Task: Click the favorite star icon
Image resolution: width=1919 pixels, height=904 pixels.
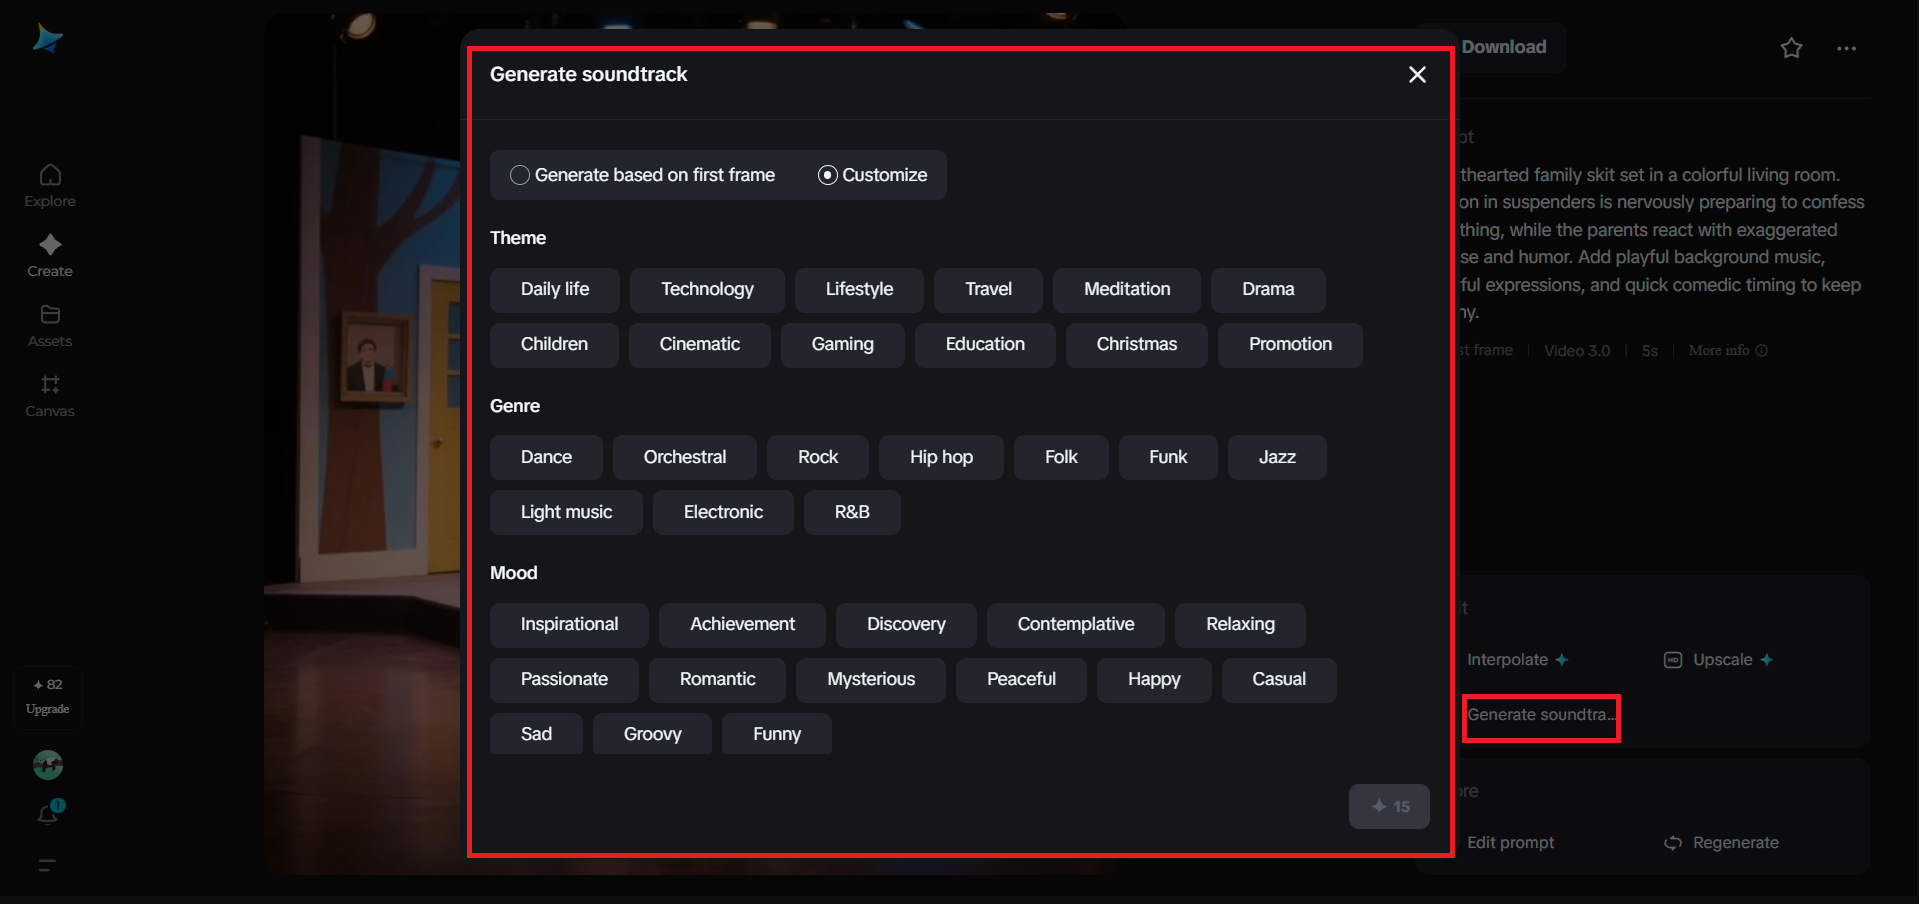Action: coord(1790,48)
